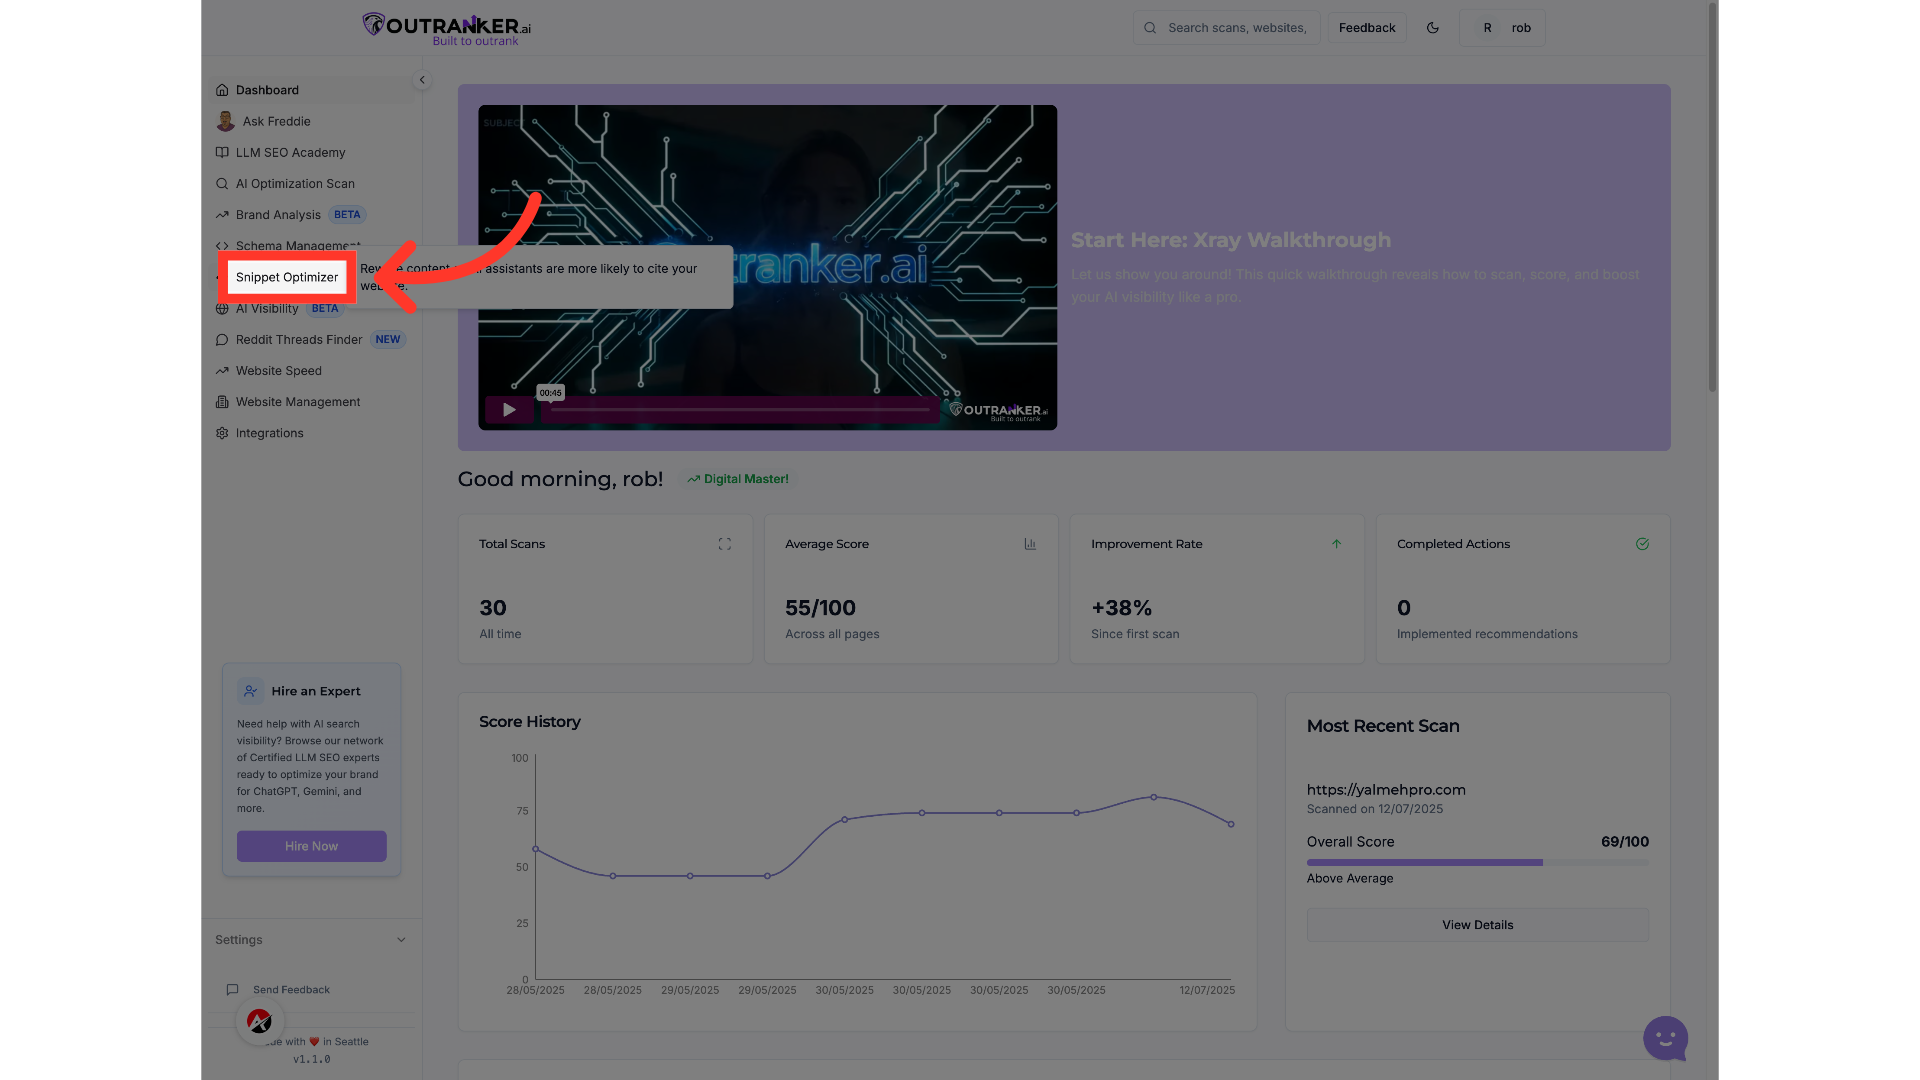The width and height of the screenshot is (1920, 1080).
Task: Click the speech bubble icon beside Send Feedback
Action: click(233, 989)
